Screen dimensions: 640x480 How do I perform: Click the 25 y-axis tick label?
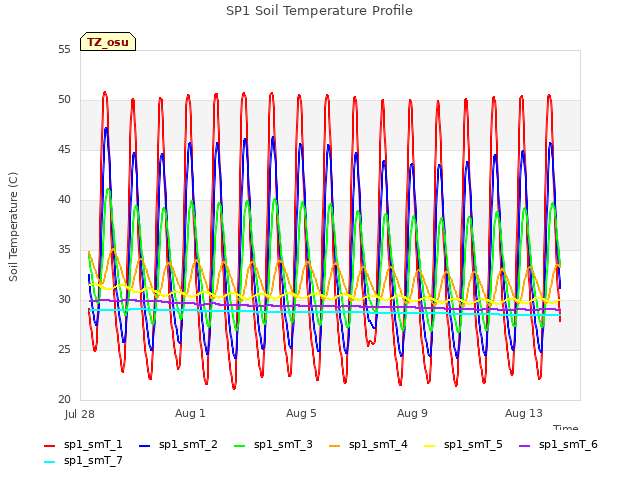click(64, 350)
